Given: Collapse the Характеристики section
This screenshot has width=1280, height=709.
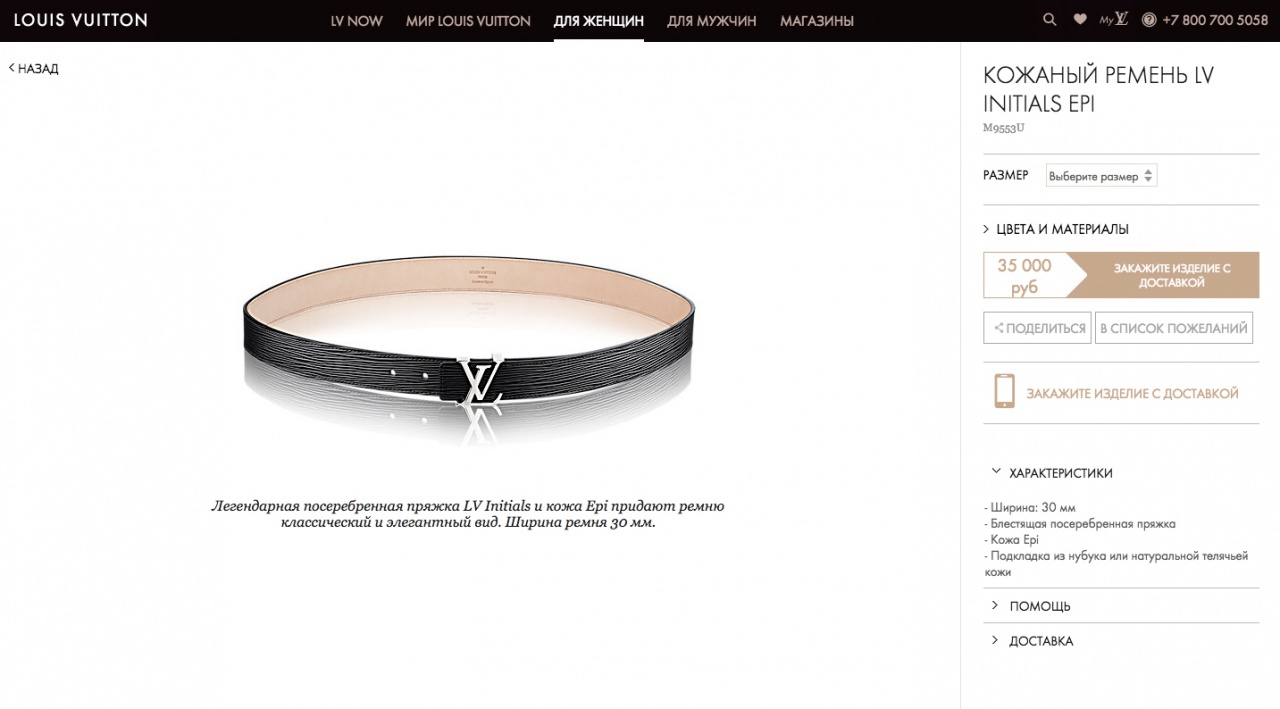Looking at the screenshot, I should (x=1052, y=473).
